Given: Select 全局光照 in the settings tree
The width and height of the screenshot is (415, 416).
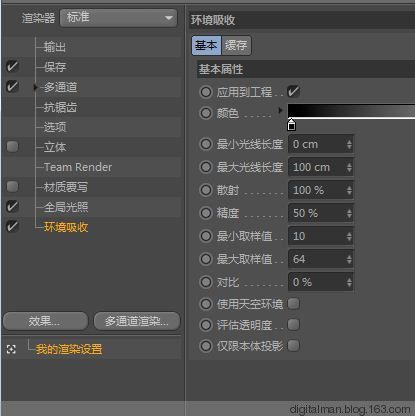Looking at the screenshot, I should click(66, 207).
